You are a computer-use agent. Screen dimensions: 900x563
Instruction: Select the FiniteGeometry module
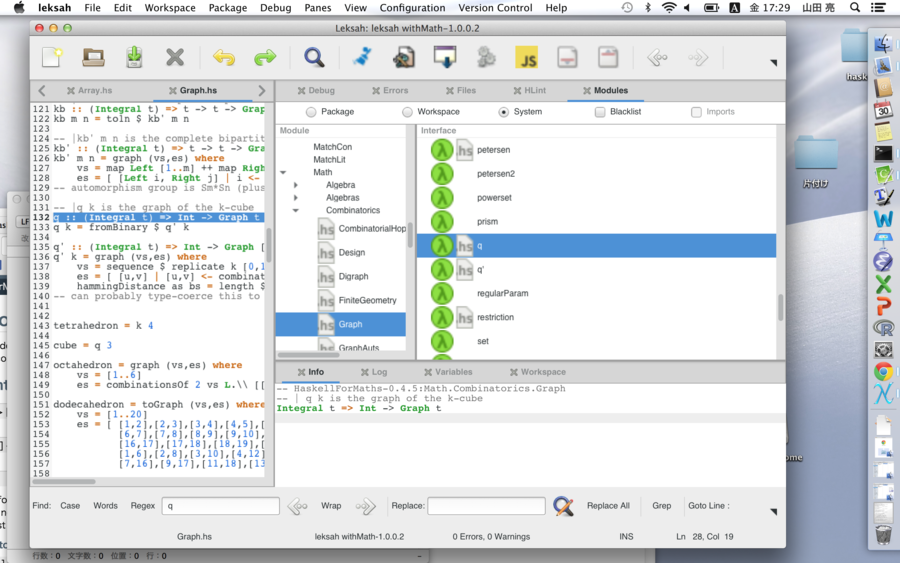click(x=367, y=300)
